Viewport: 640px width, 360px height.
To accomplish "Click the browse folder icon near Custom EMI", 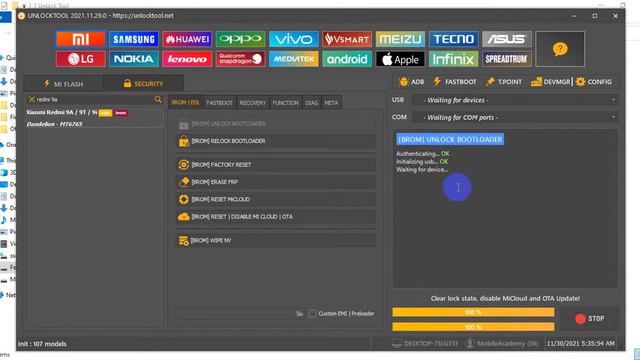I will coord(299,313).
